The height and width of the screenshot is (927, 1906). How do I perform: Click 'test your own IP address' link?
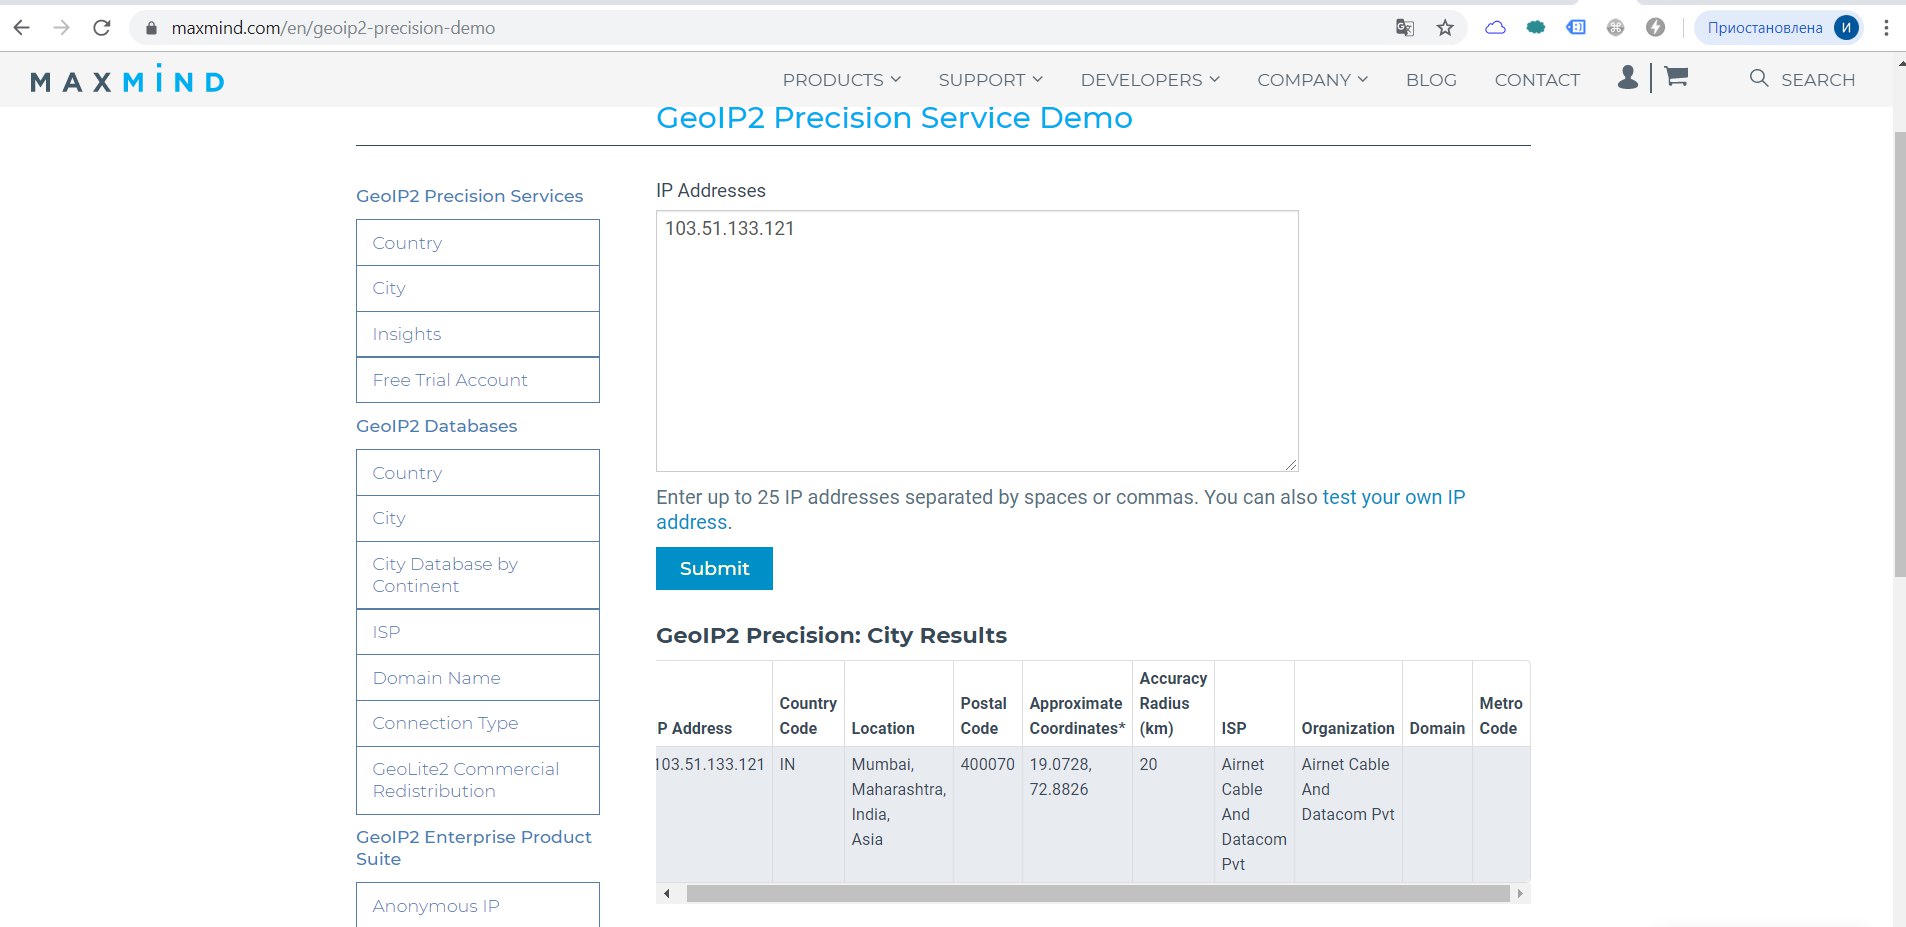coord(1393,497)
